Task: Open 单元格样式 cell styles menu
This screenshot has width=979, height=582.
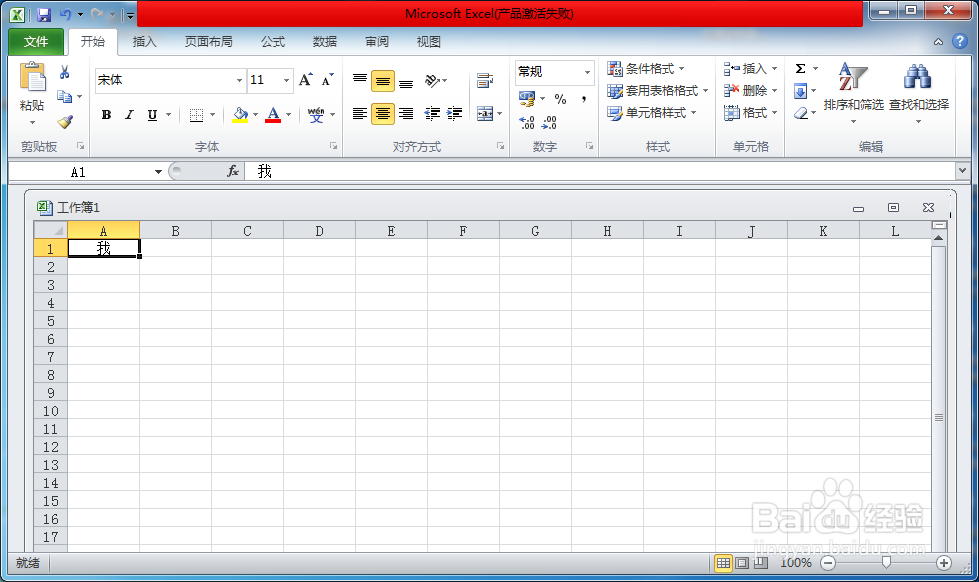Action: [652, 113]
